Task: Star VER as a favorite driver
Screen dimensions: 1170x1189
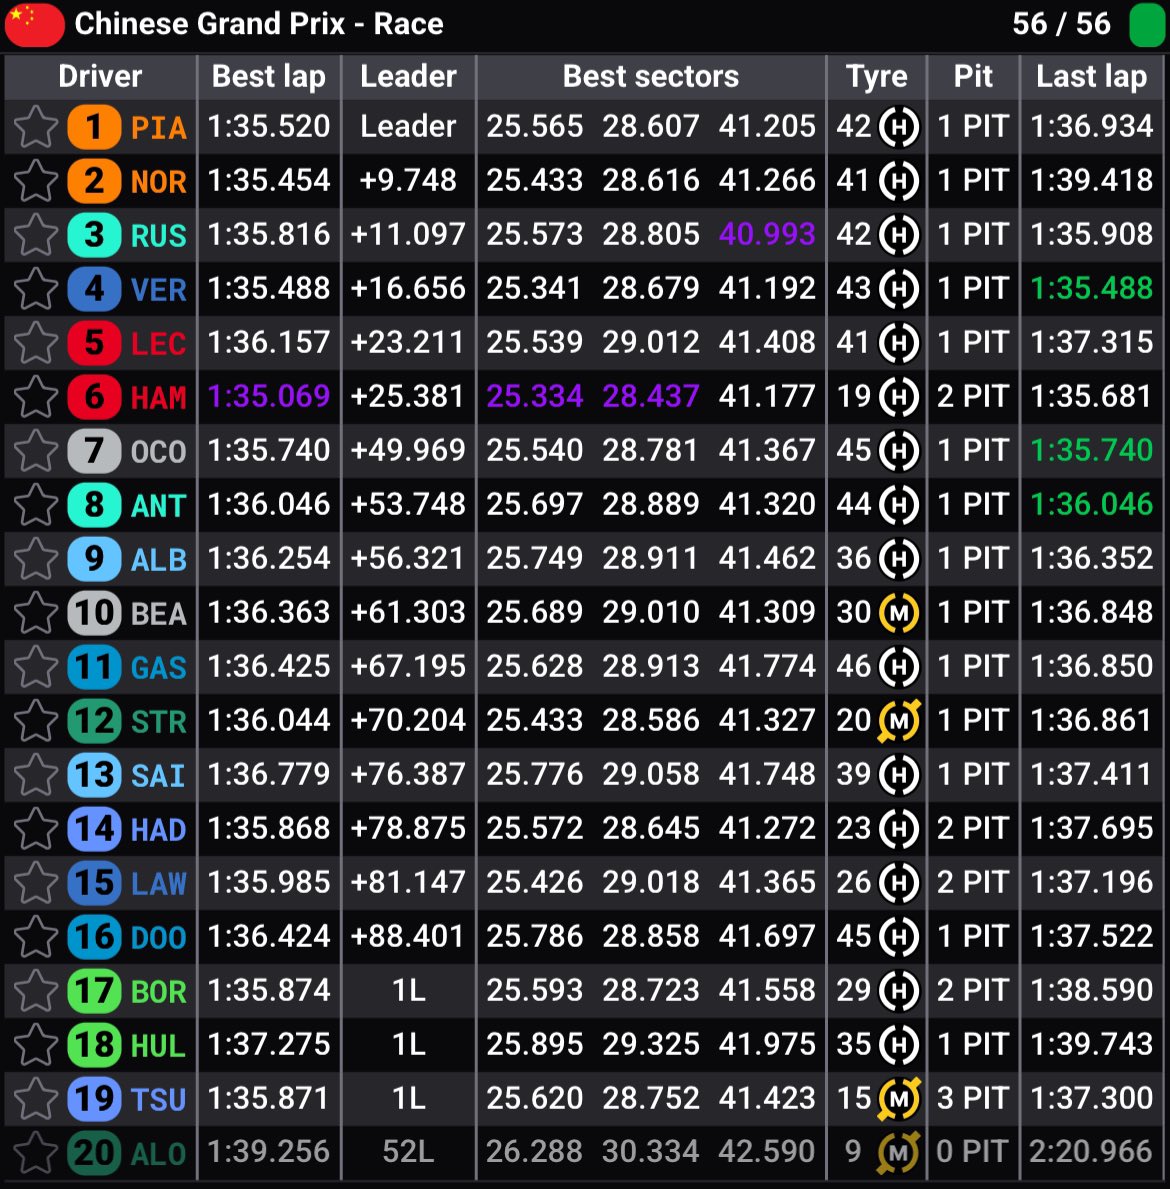Action: click(36, 289)
